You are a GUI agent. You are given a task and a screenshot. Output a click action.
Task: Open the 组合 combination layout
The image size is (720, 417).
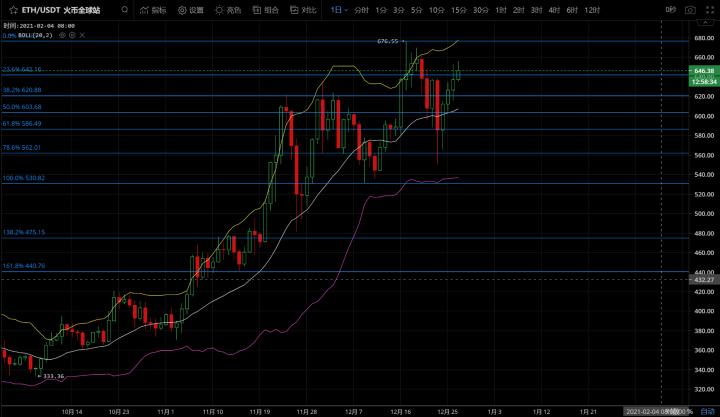pyautogui.click(x=266, y=10)
